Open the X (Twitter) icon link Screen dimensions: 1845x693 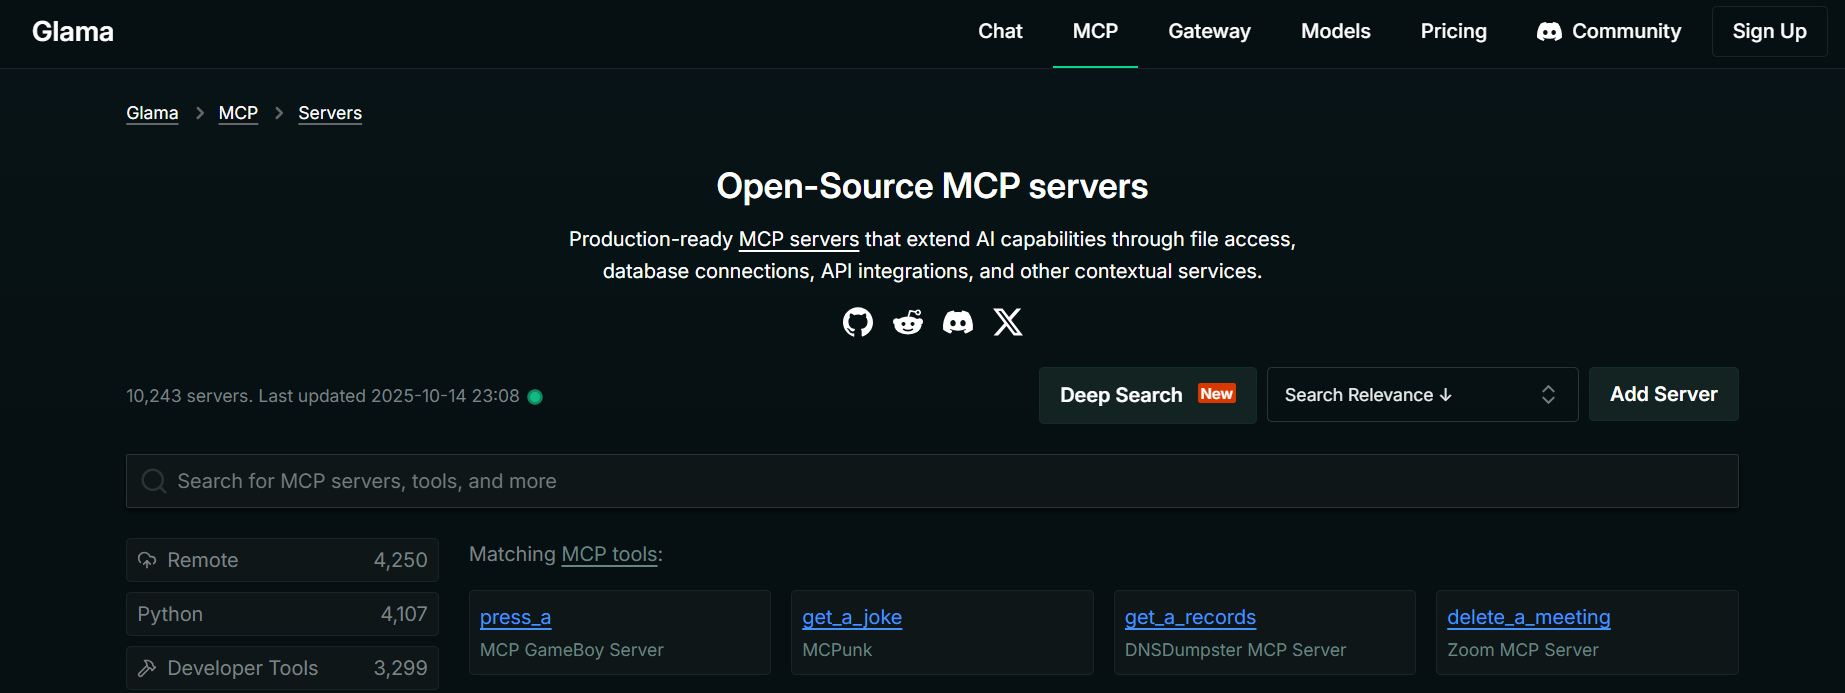(1008, 322)
